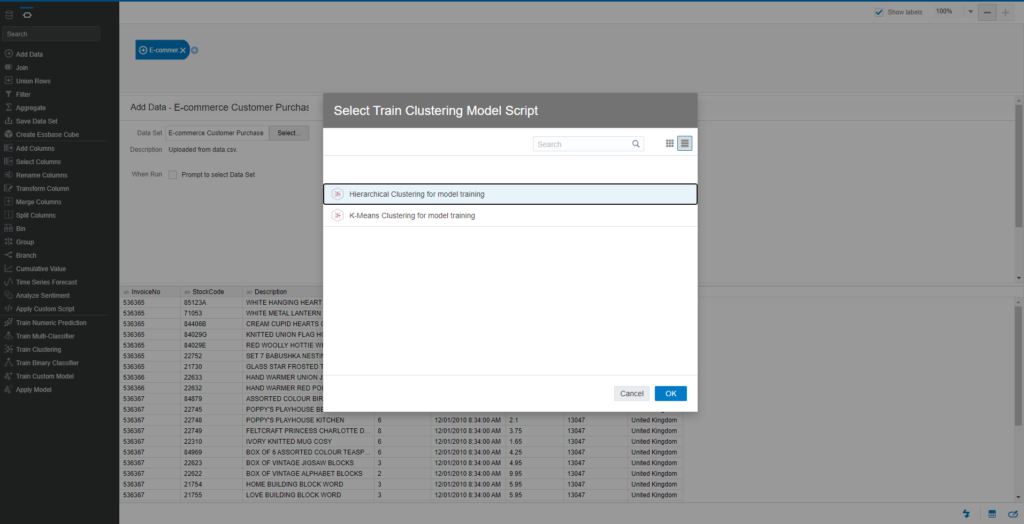Click the BOX OF VINTAGE ALPHABET BLOCKS cell
The width and height of the screenshot is (1024, 524).
(308, 474)
